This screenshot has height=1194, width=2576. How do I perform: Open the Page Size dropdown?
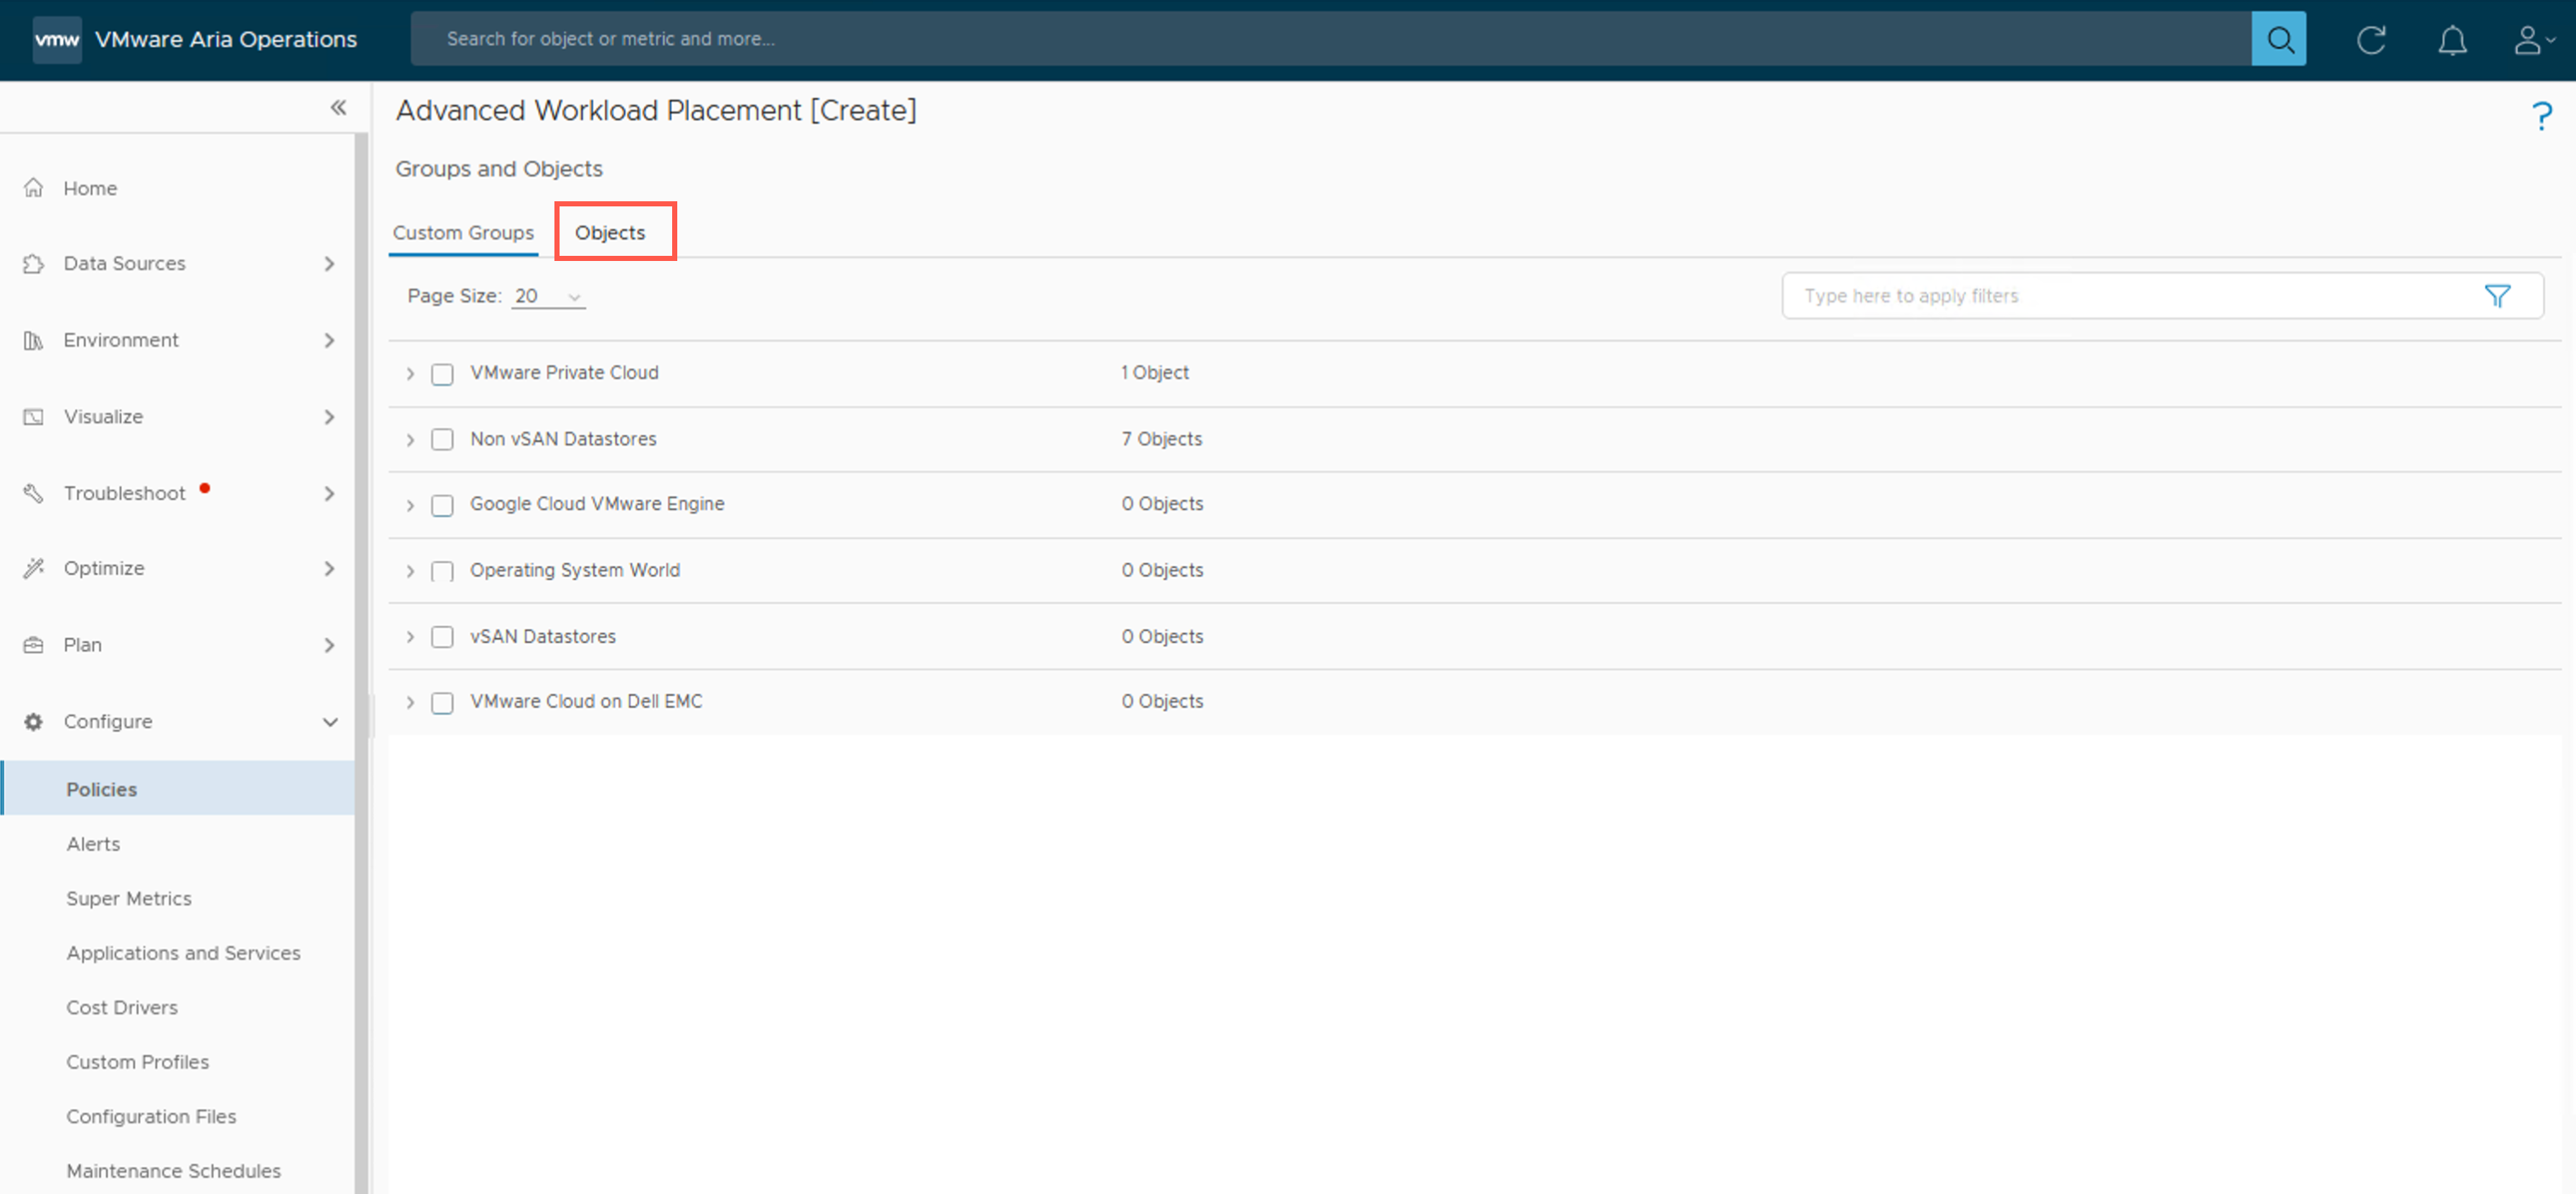(548, 296)
